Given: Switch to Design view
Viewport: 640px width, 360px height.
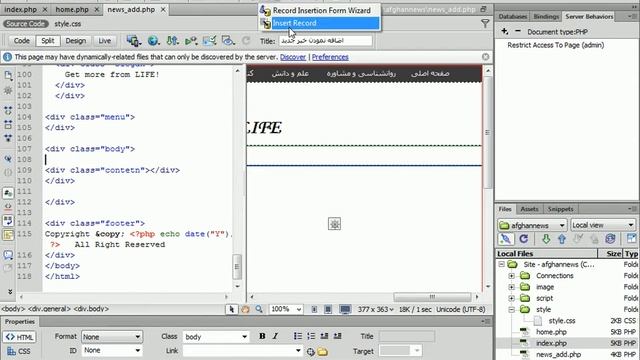Looking at the screenshot, I should [76, 40].
